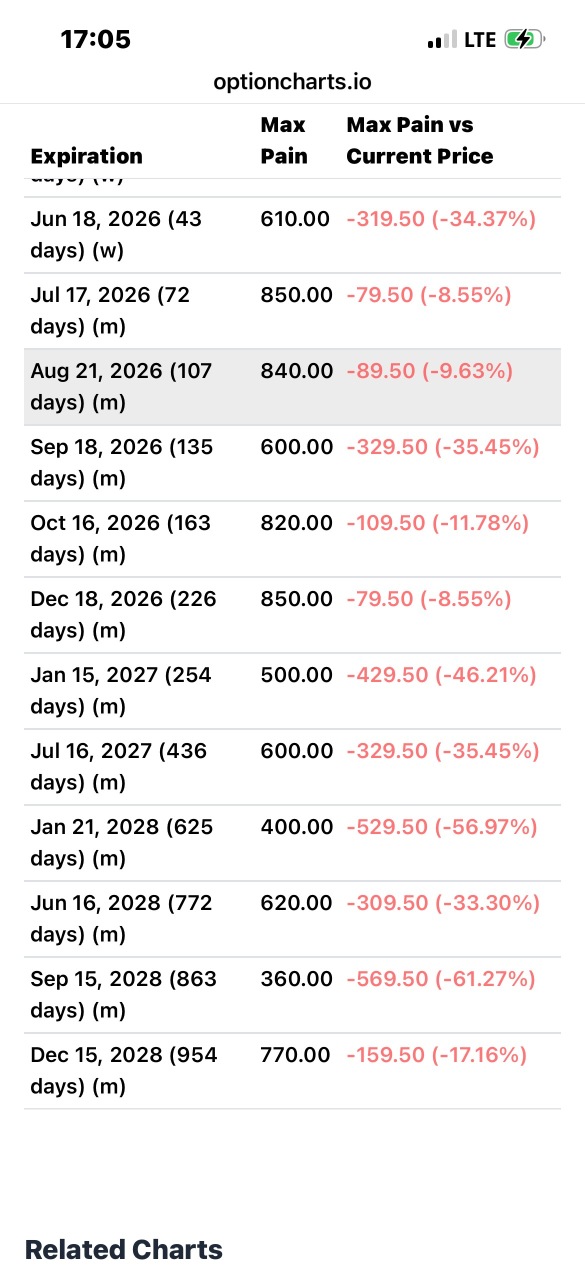Tap the 17:05 clock in status bar
Screen dimensions: 585x1266
pos(96,40)
